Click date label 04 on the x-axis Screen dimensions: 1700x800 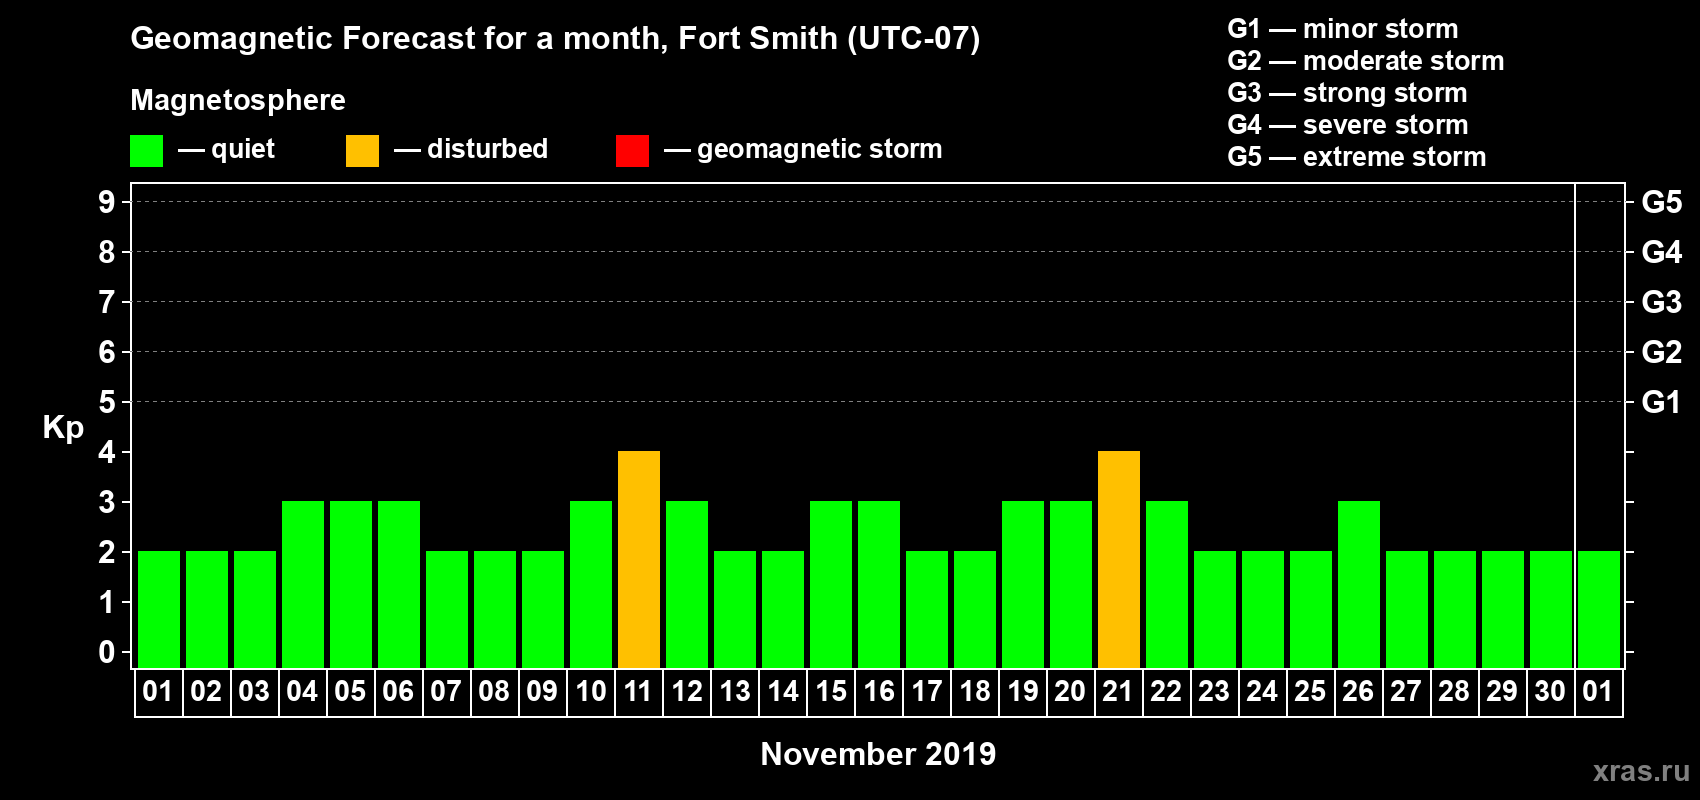tap(302, 691)
